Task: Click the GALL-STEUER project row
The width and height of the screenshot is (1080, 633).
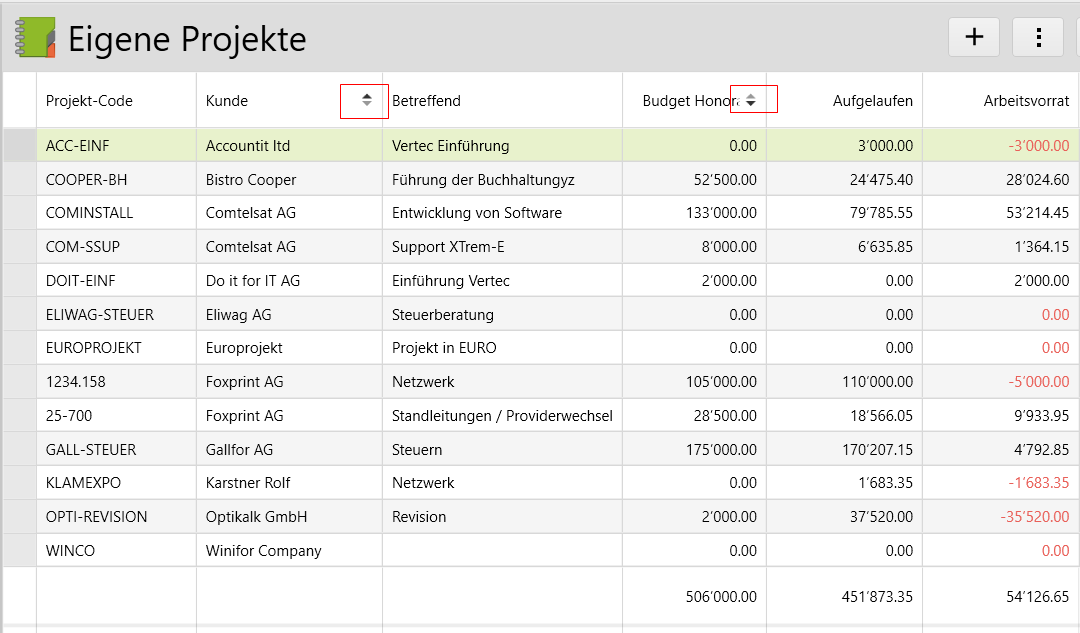Action: (x=91, y=450)
